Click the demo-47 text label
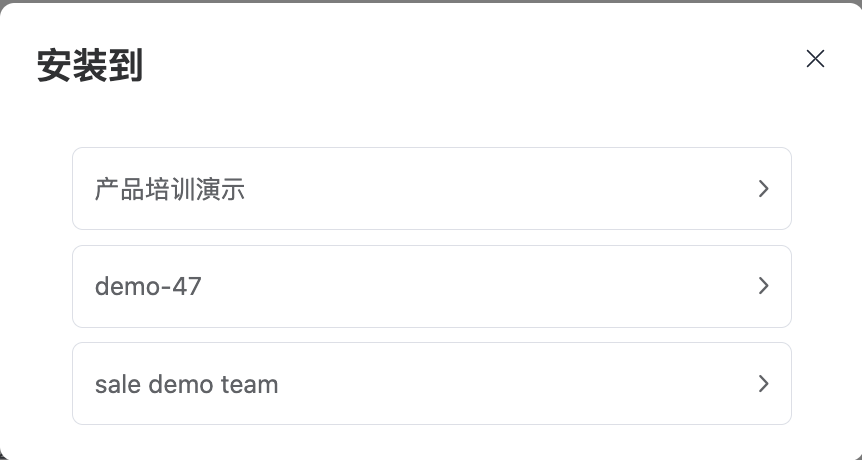Image resolution: width=862 pixels, height=460 pixels. click(x=148, y=286)
